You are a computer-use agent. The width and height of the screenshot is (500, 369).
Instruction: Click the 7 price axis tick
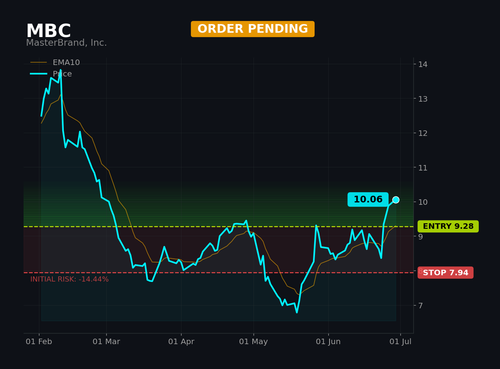click(x=420, y=305)
